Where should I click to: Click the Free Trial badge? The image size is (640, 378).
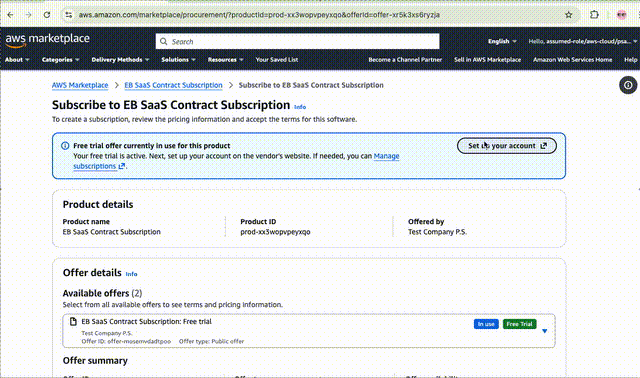(520, 324)
